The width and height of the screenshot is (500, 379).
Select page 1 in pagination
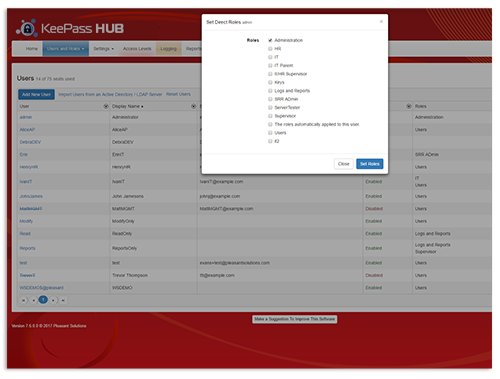(x=43, y=300)
